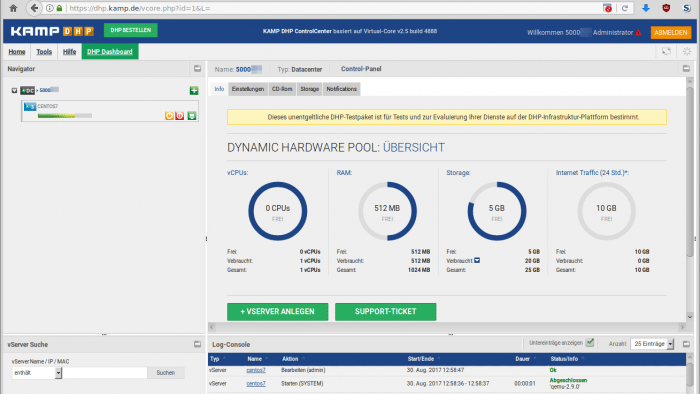Sort the log by Name column
Viewport: 700px width, 394px height.
click(254, 359)
